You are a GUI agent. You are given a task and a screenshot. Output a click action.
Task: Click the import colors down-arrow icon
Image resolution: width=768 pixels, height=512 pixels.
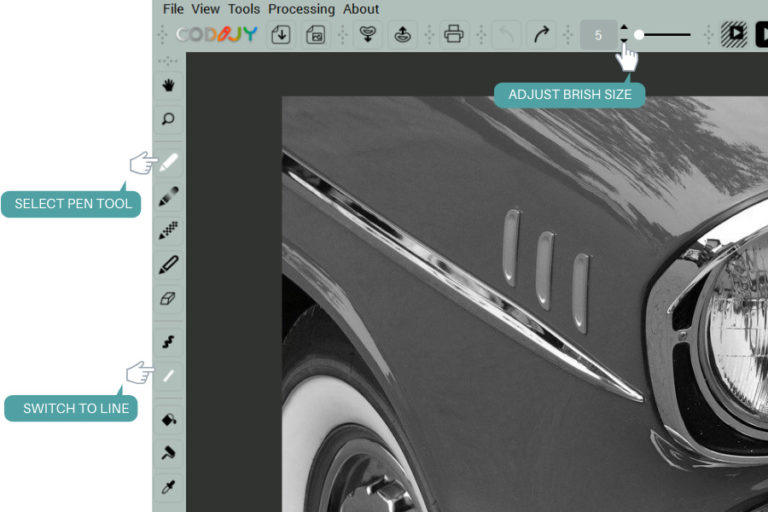[x=368, y=35]
